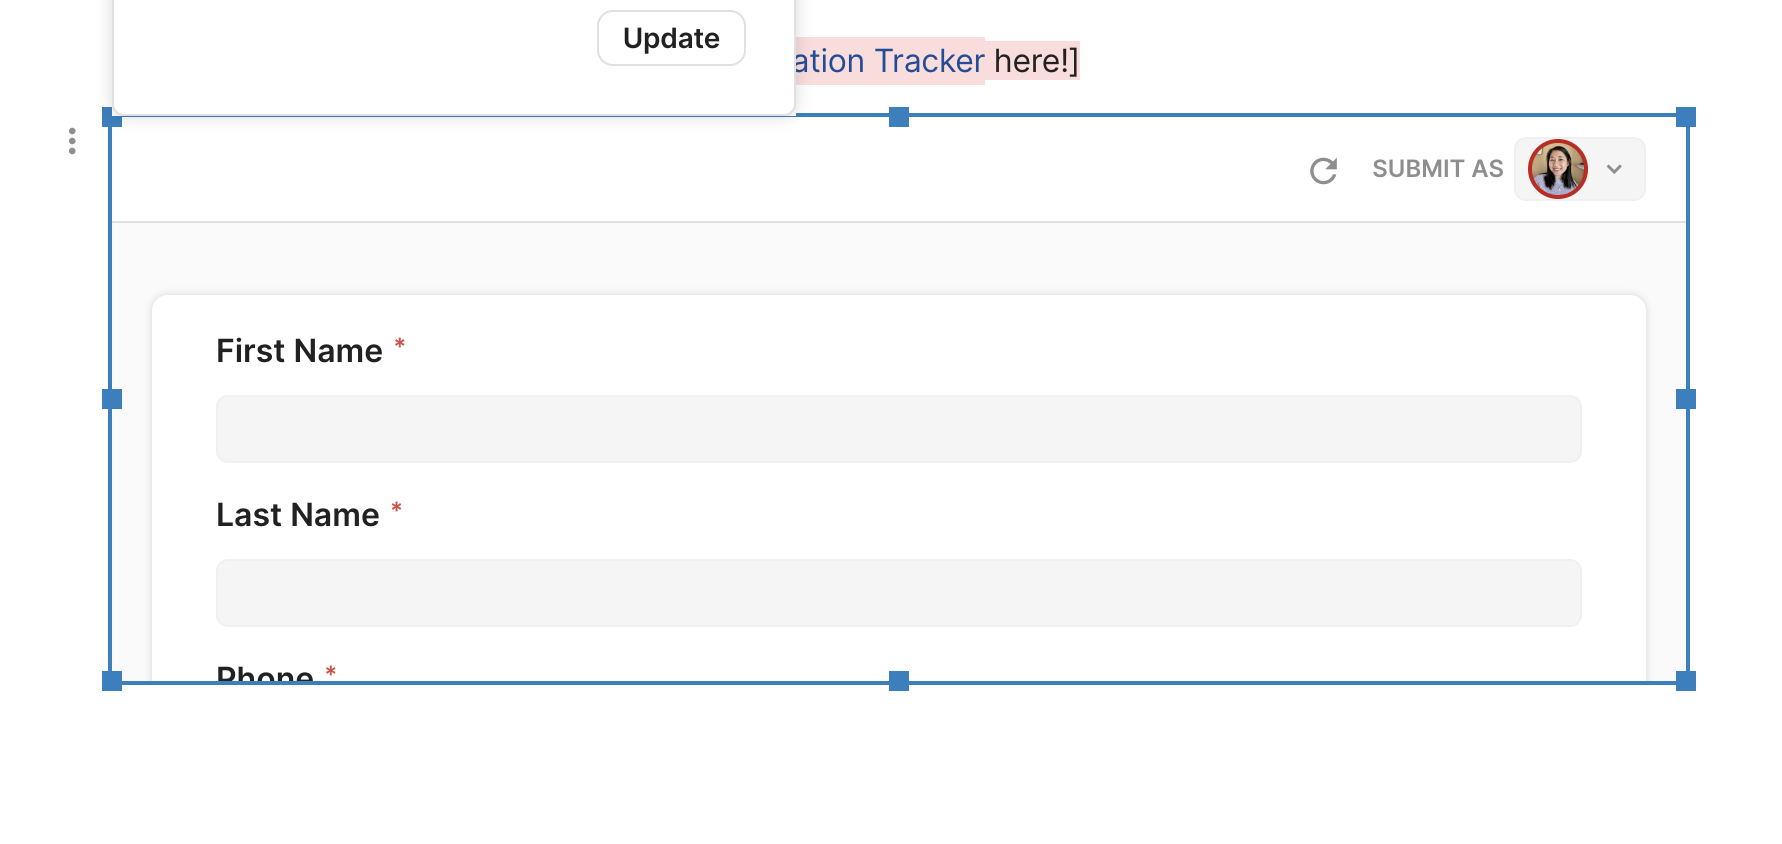Click the top-center resize handle
This screenshot has width=1782, height=844.
(x=899, y=117)
